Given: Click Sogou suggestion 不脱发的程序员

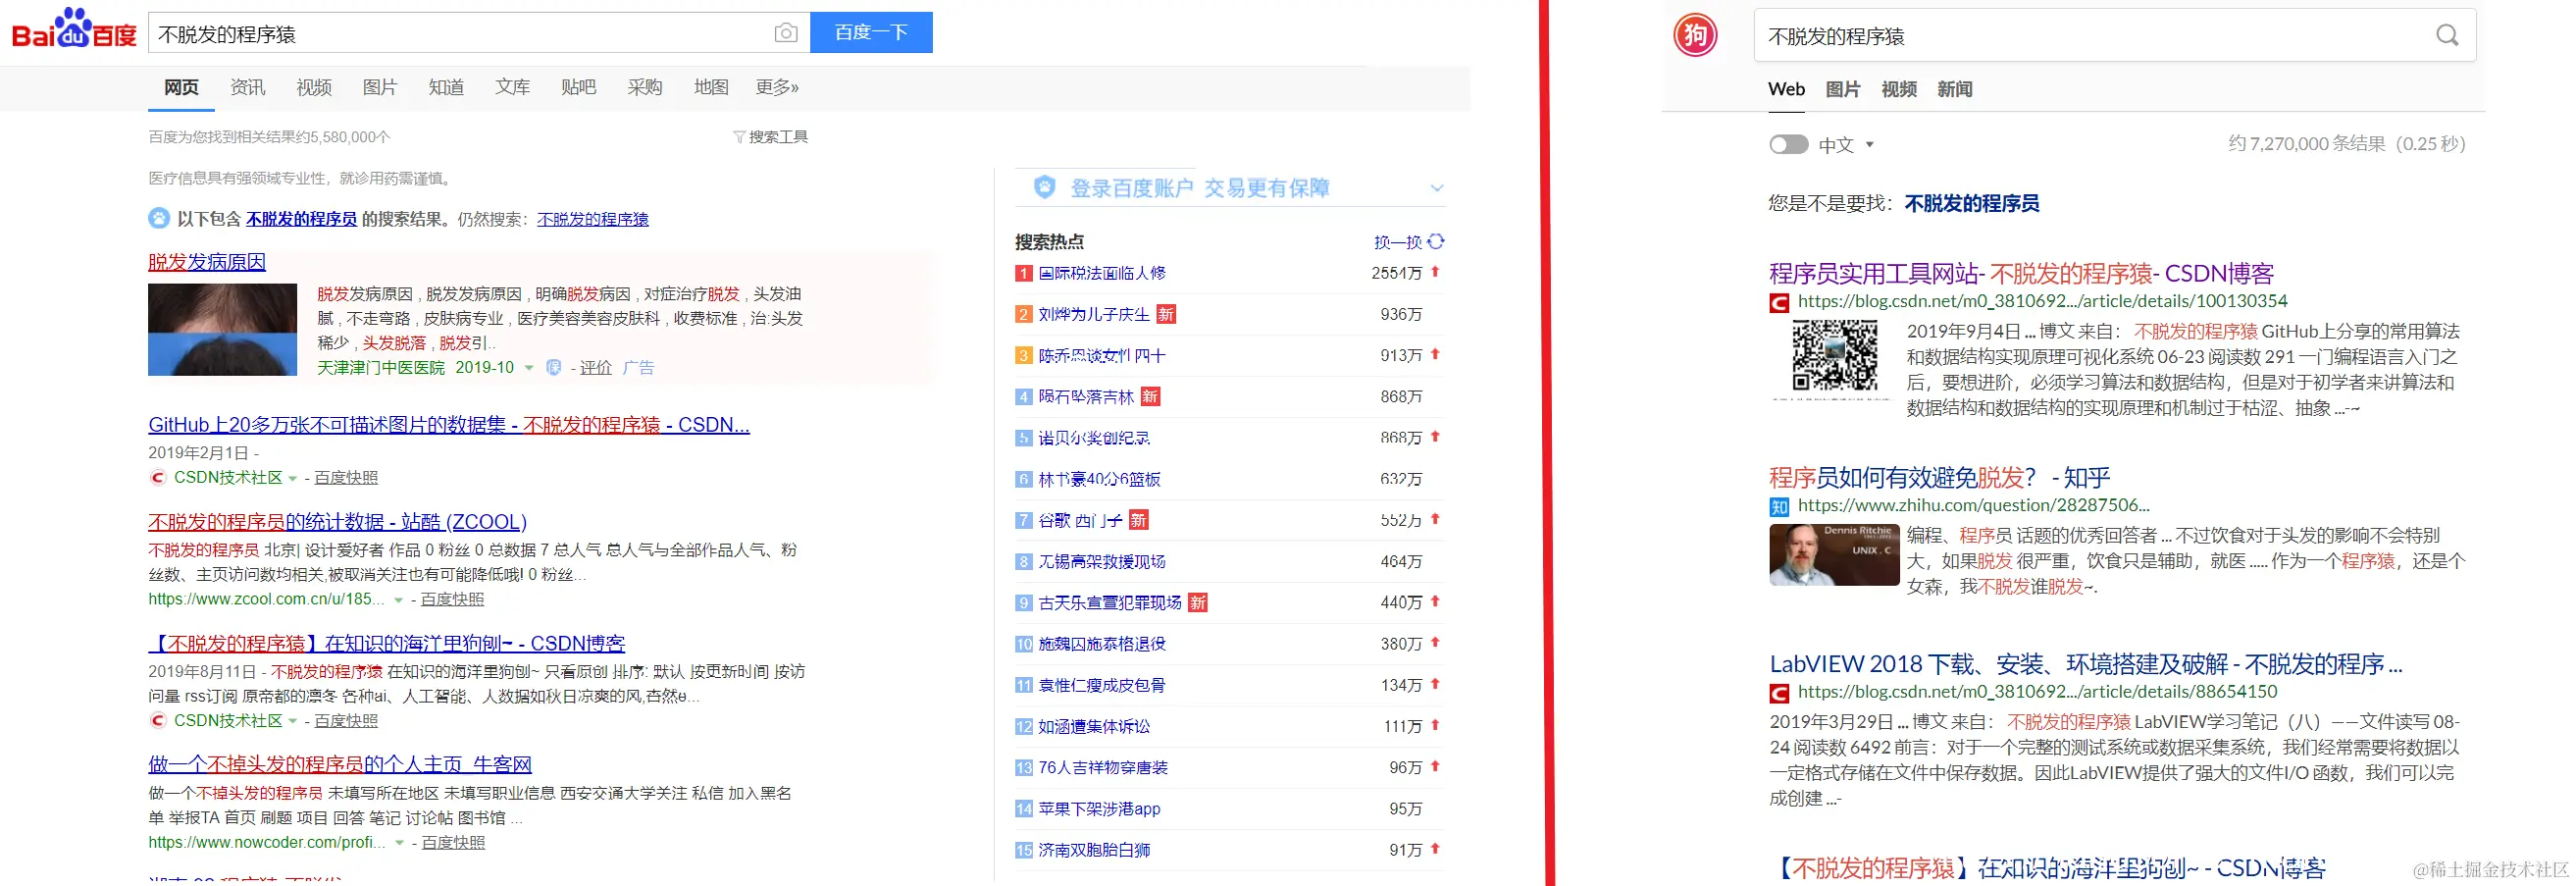Looking at the screenshot, I should tap(1971, 203).
